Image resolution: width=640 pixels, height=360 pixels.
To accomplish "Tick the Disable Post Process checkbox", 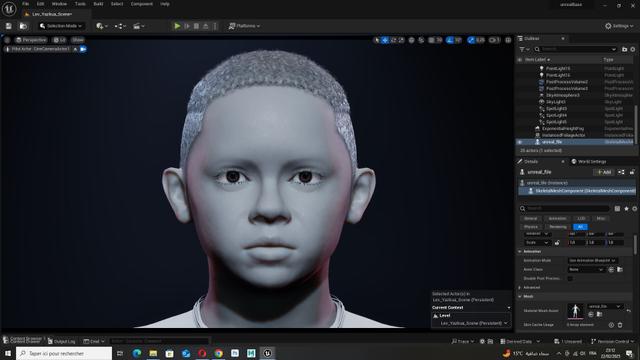I will click(x=570, y=278).
